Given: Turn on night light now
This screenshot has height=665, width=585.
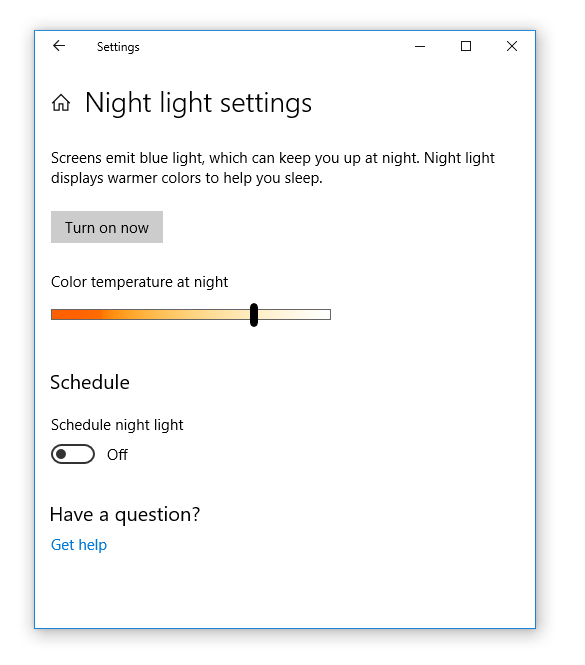Looking at the screenshot, I should (x=107, y=227).
